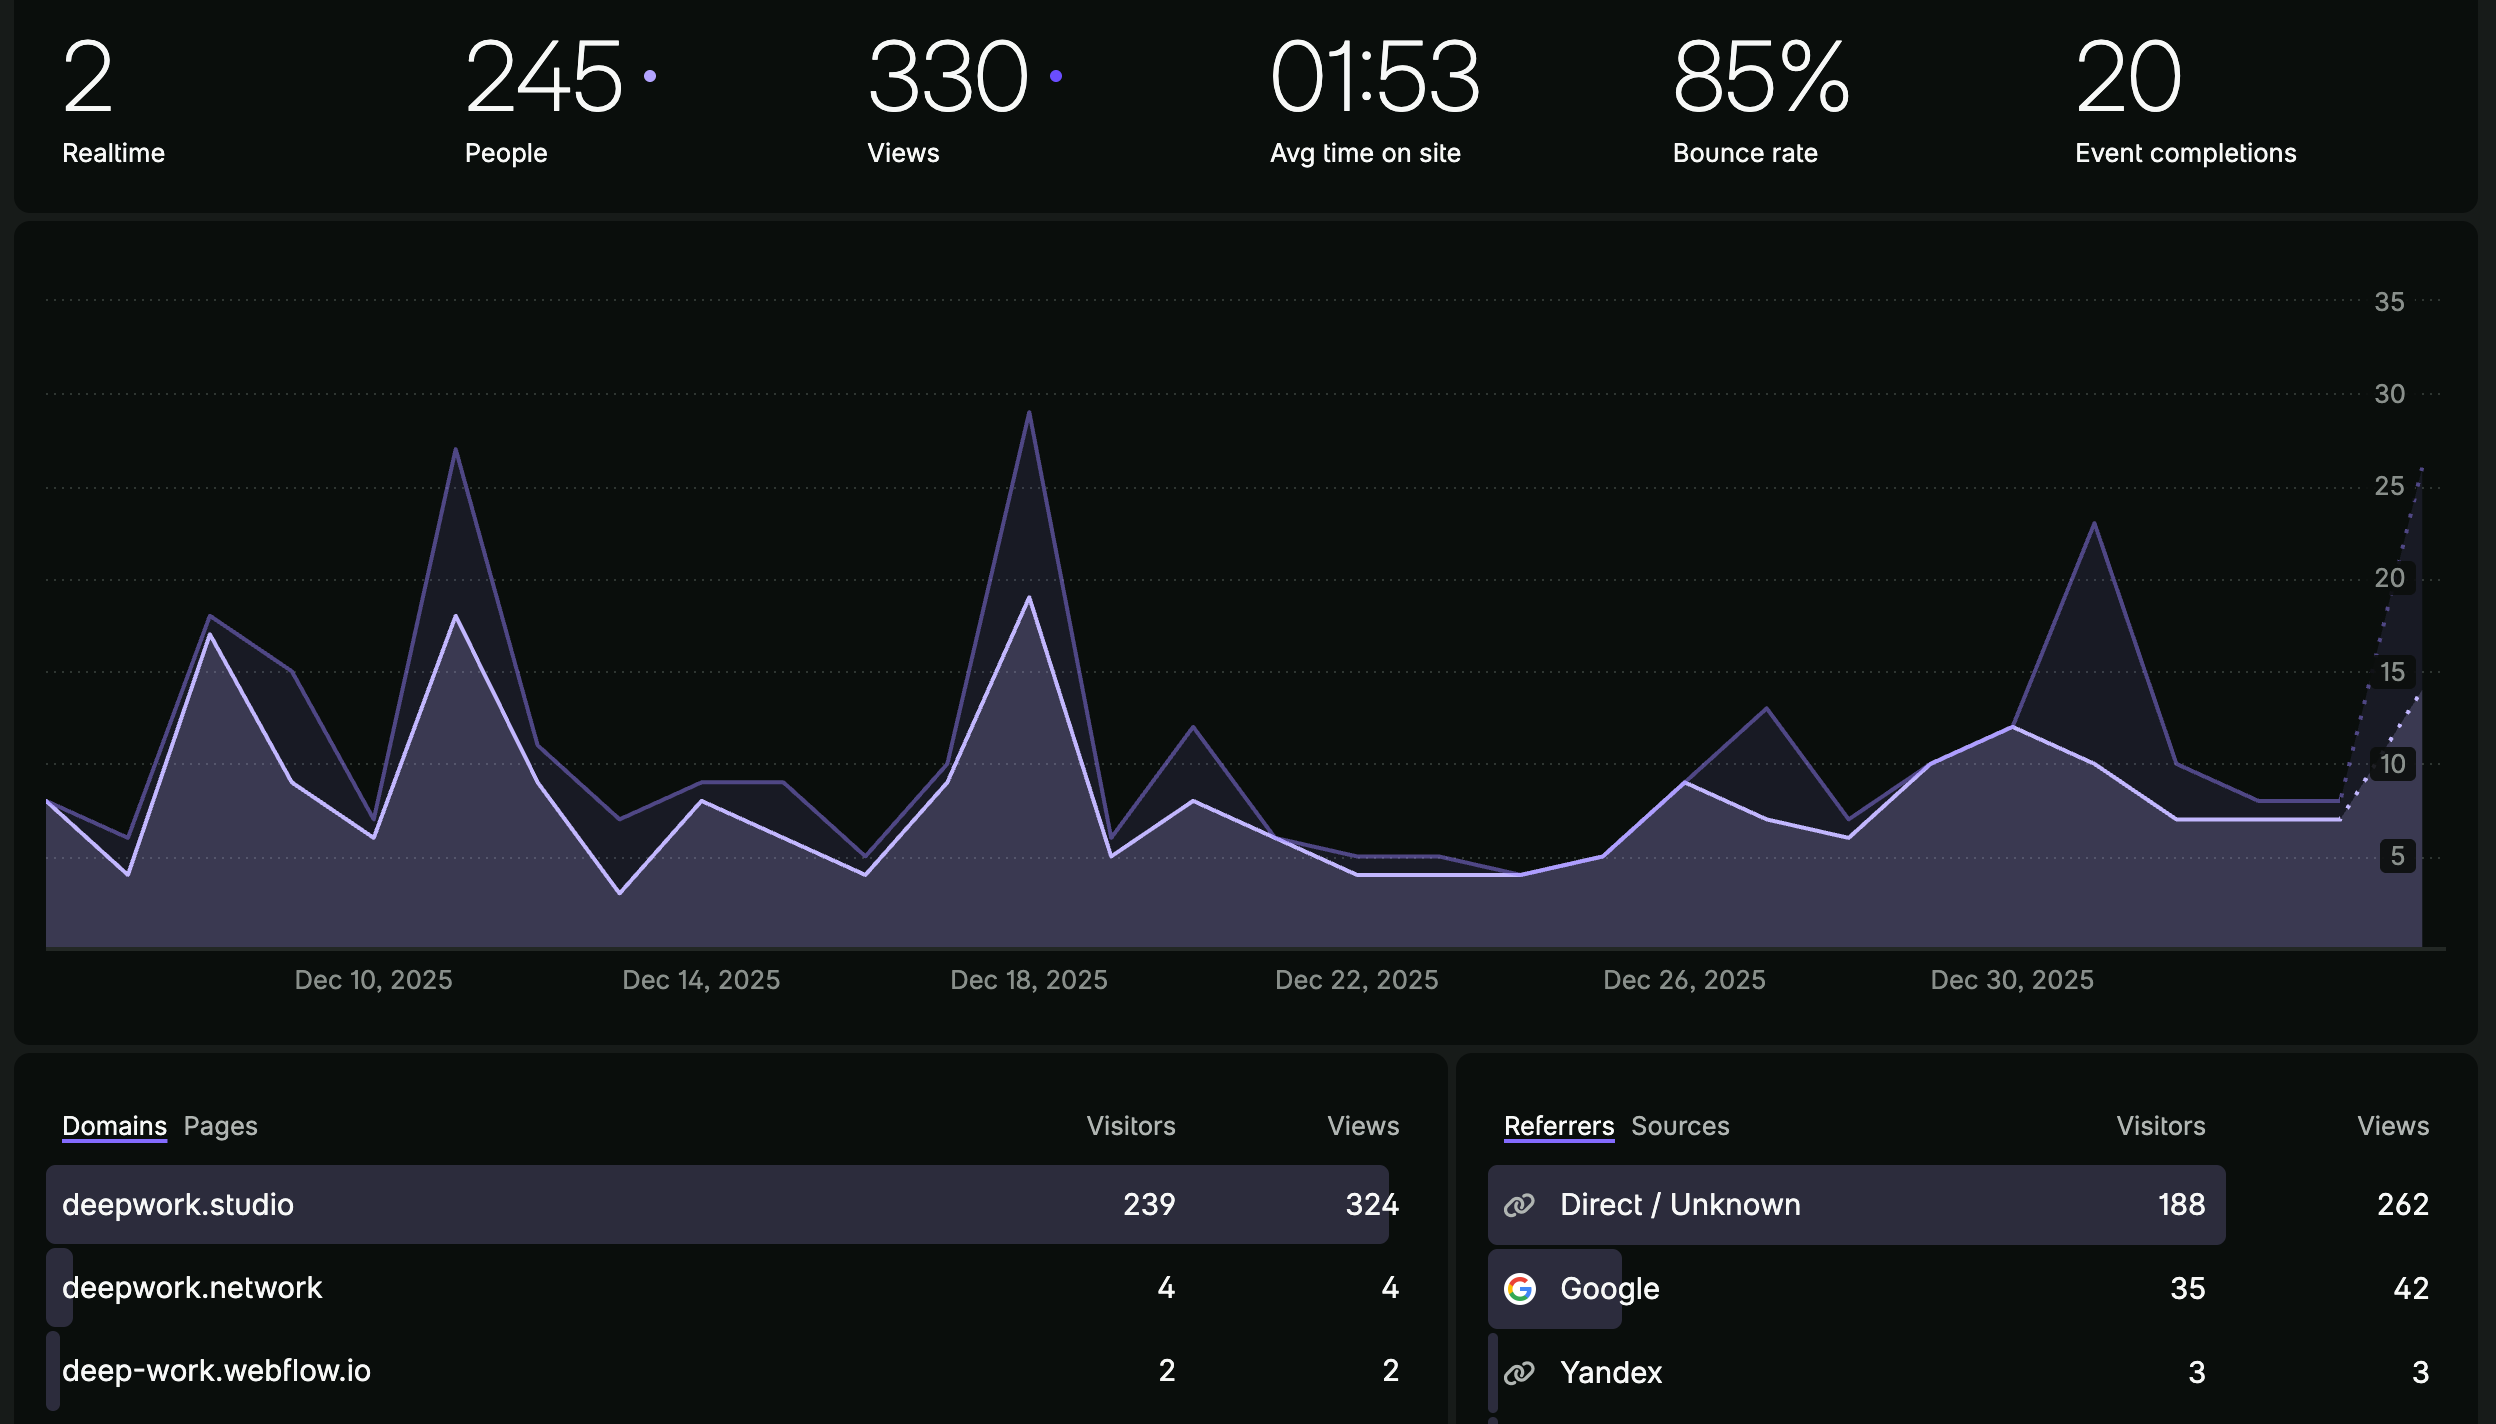Select the Referrers tab
Viewport: 2496px width, 1424px height.
[1558, 1126]
